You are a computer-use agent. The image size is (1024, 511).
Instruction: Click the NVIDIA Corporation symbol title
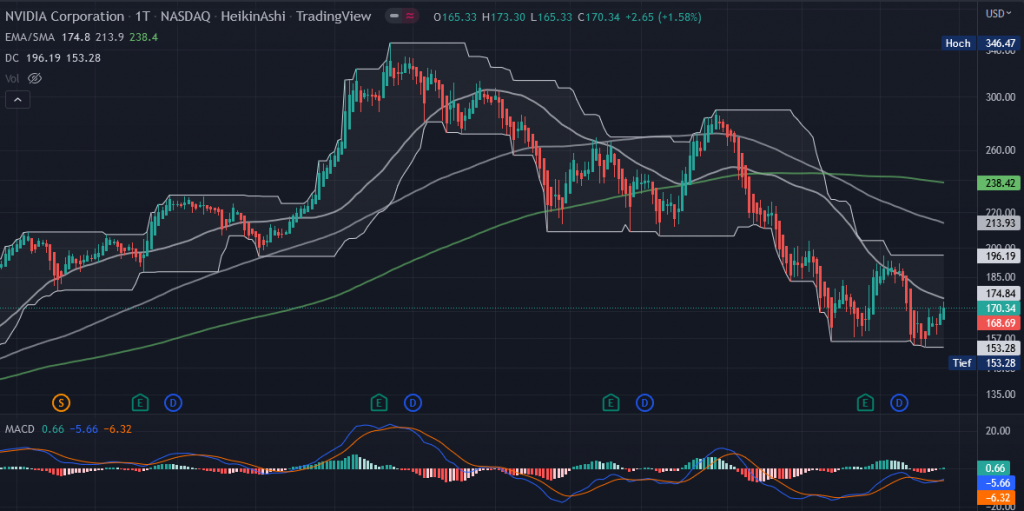65,16
